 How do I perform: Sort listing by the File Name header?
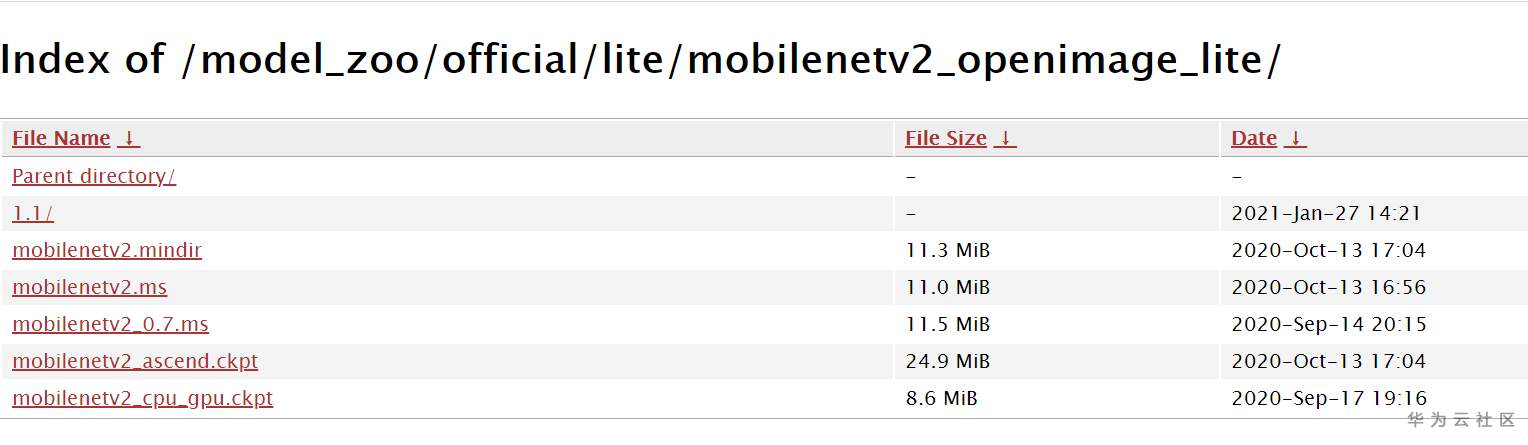coord(61,139)
